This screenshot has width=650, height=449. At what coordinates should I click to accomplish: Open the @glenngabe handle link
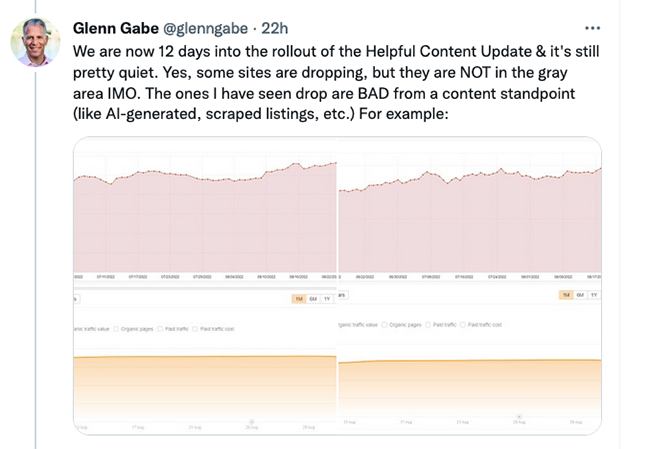[206, 28]
